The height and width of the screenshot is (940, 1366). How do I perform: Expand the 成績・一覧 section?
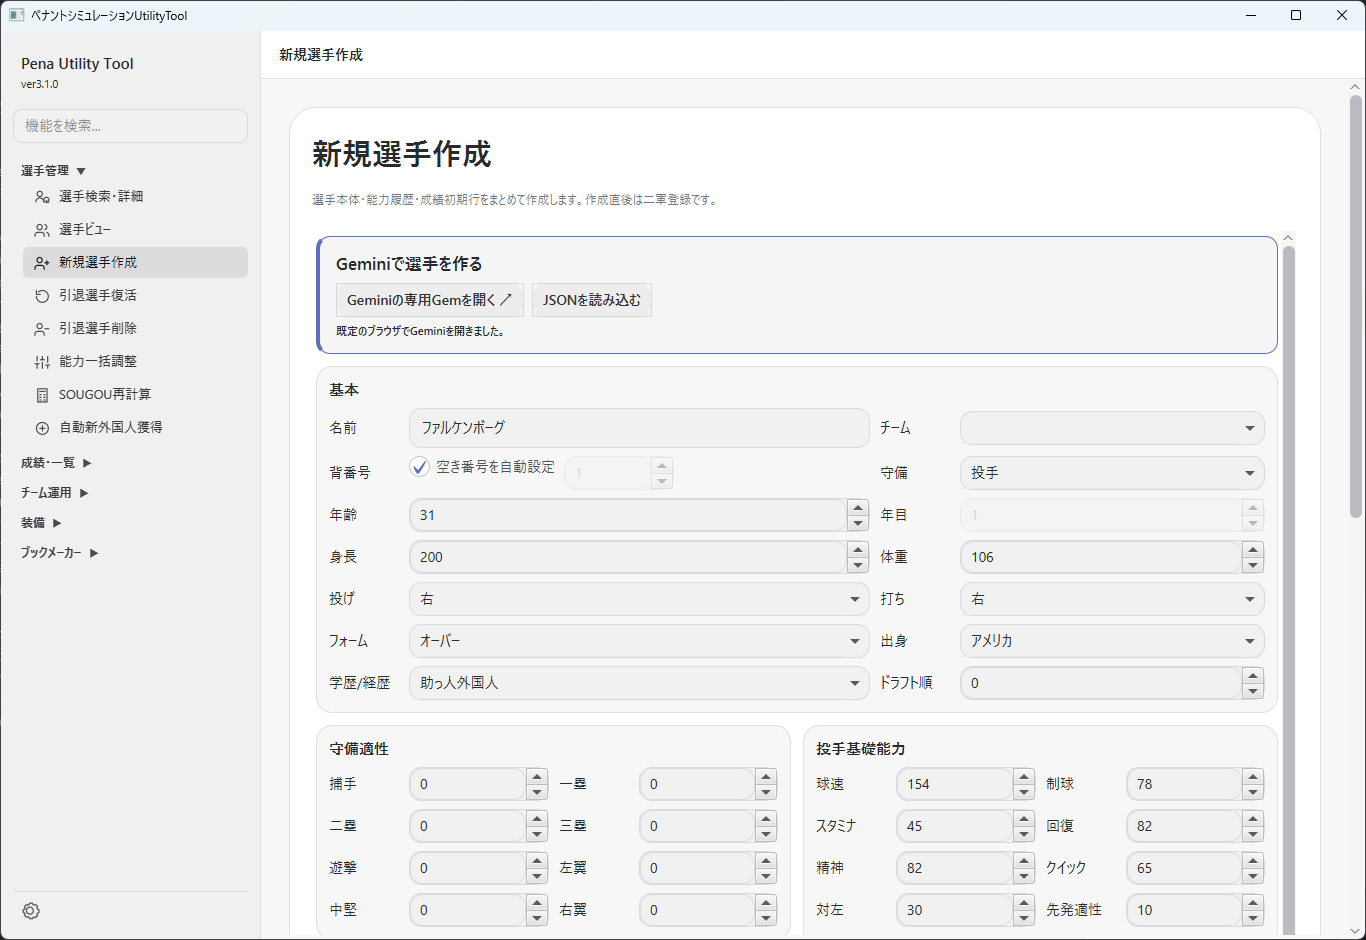tap(56, 463)
